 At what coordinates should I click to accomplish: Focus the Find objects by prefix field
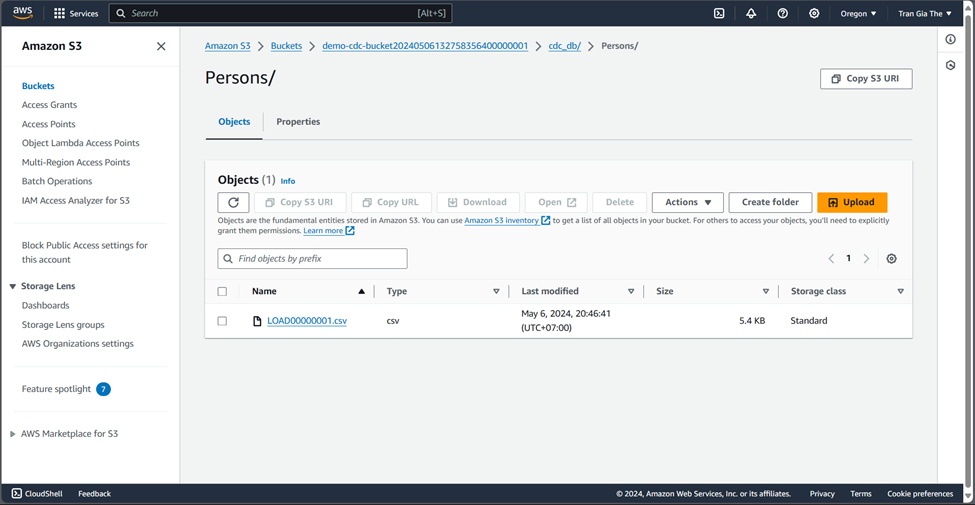point(312,259)
